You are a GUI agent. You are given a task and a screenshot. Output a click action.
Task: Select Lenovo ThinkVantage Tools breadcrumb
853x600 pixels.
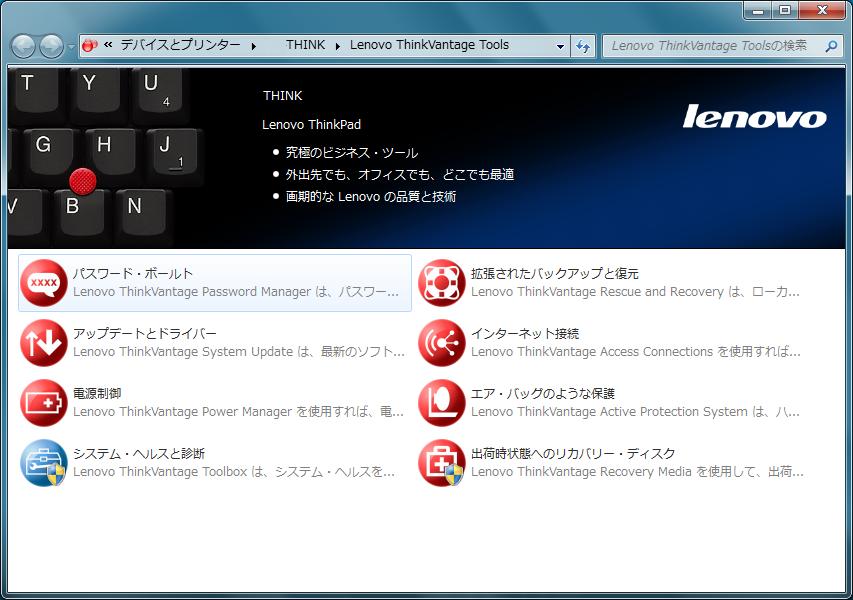pyautogui.click(x=429, y=45)
